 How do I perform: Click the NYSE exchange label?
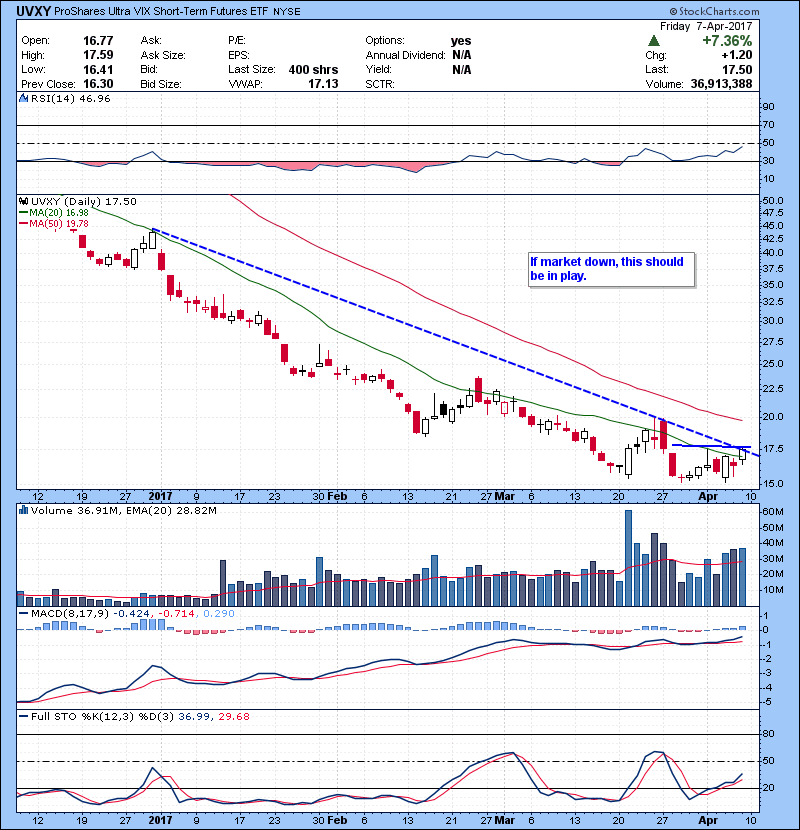[x=286, y=11]
